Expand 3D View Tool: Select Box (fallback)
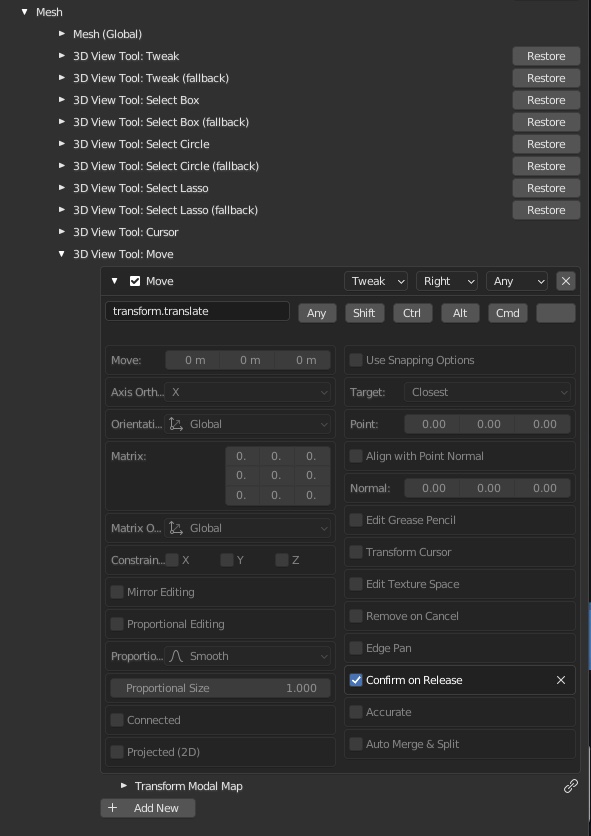The height and width of the screenshot is (836, 591). 62,122
